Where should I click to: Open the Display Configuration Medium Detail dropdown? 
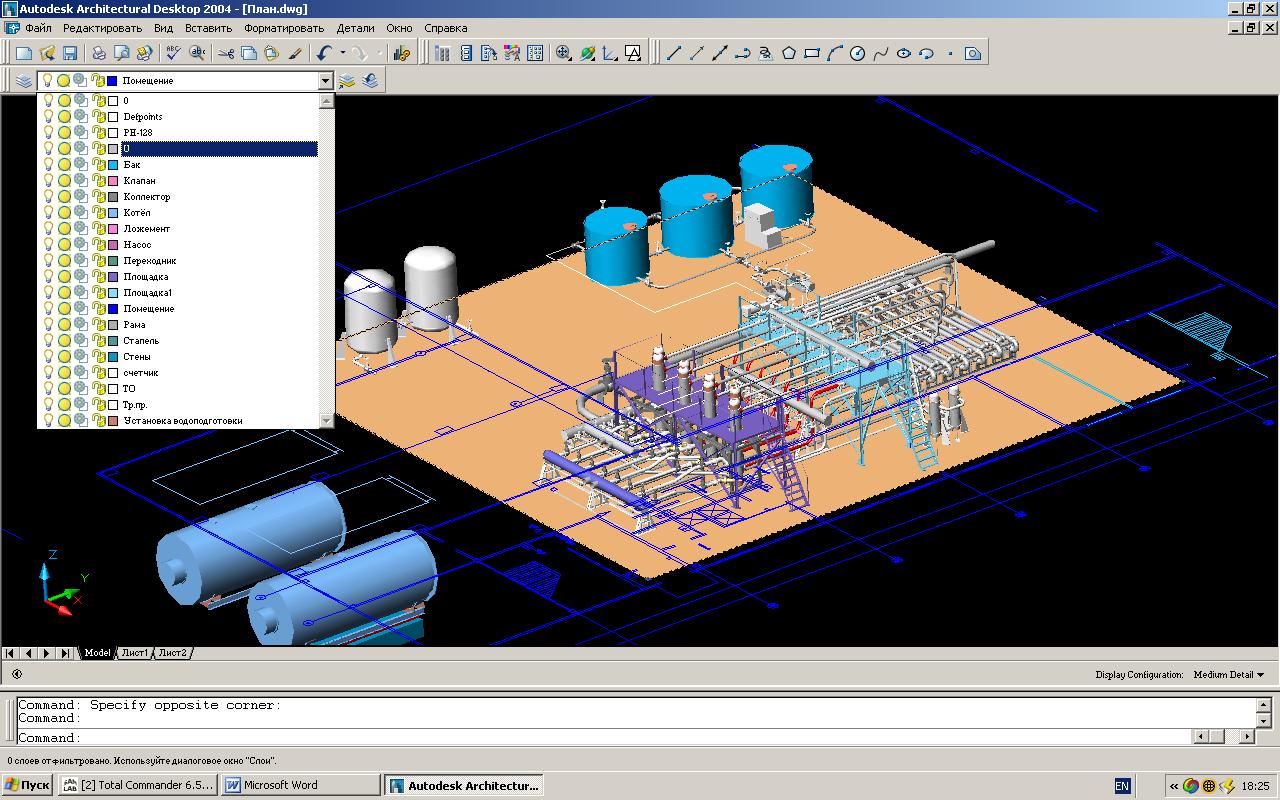1229,675
